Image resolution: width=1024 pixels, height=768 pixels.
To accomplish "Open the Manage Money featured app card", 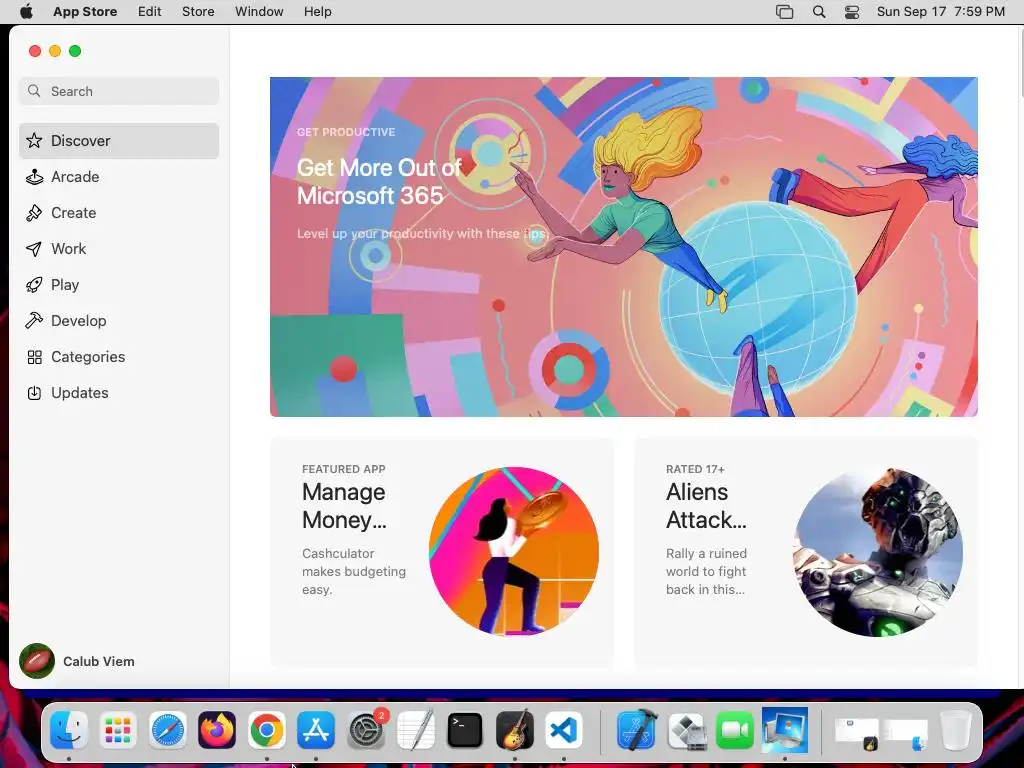I will [x=441, y=552].
